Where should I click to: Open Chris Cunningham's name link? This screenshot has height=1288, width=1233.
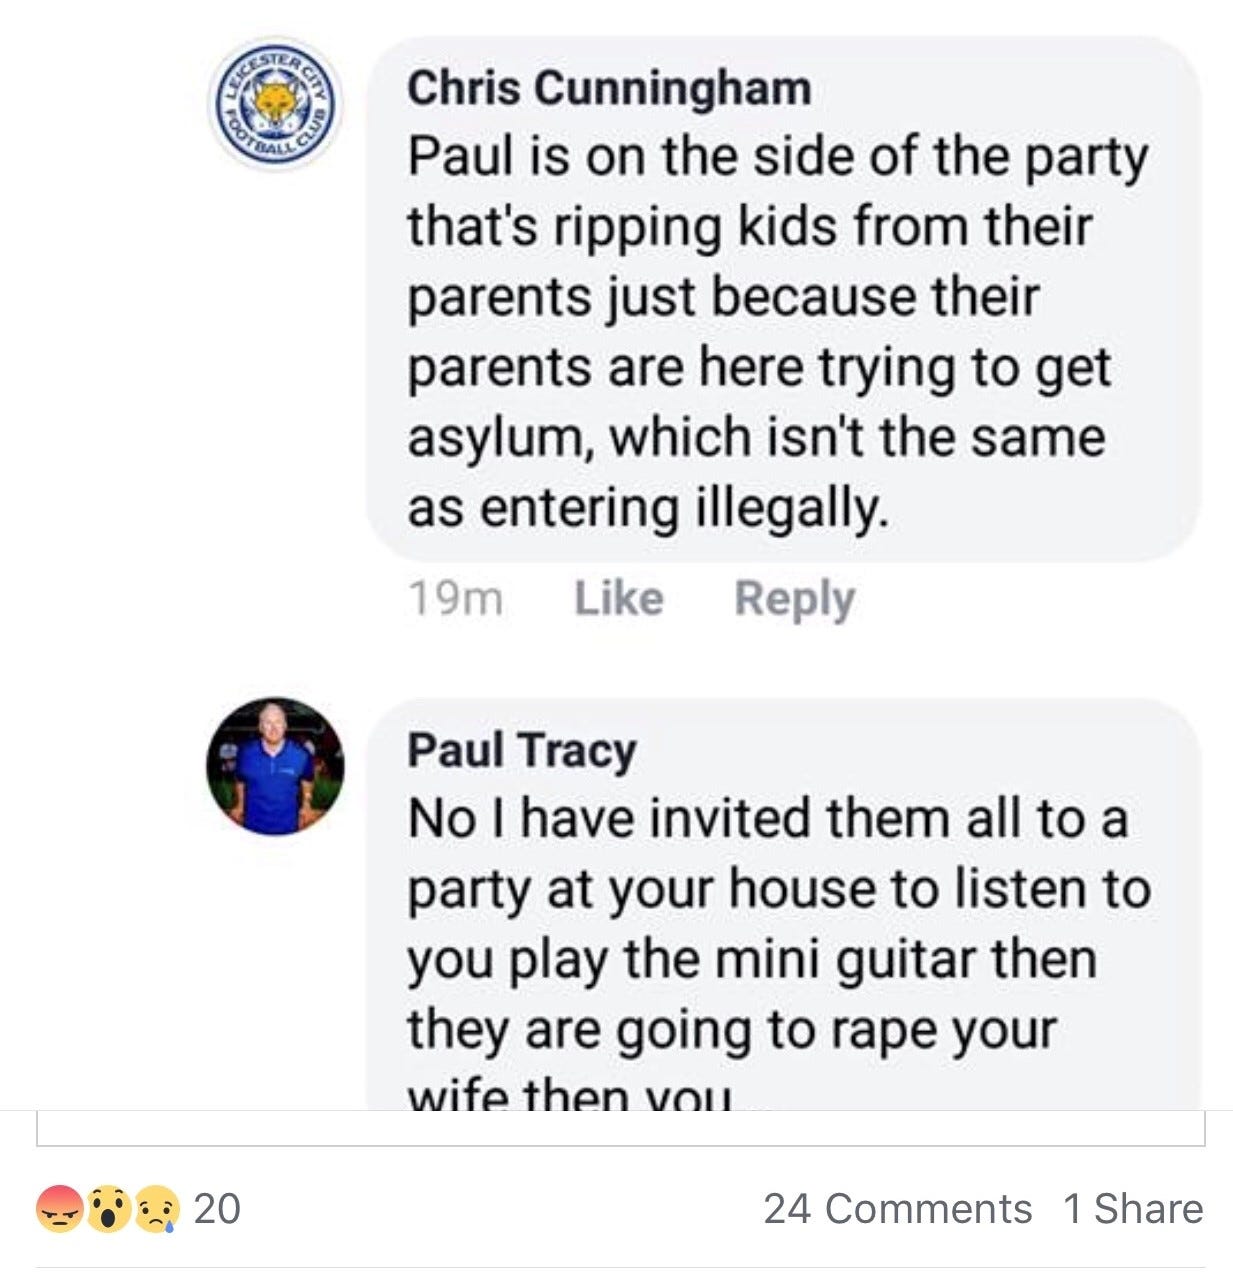click(609, 88)
